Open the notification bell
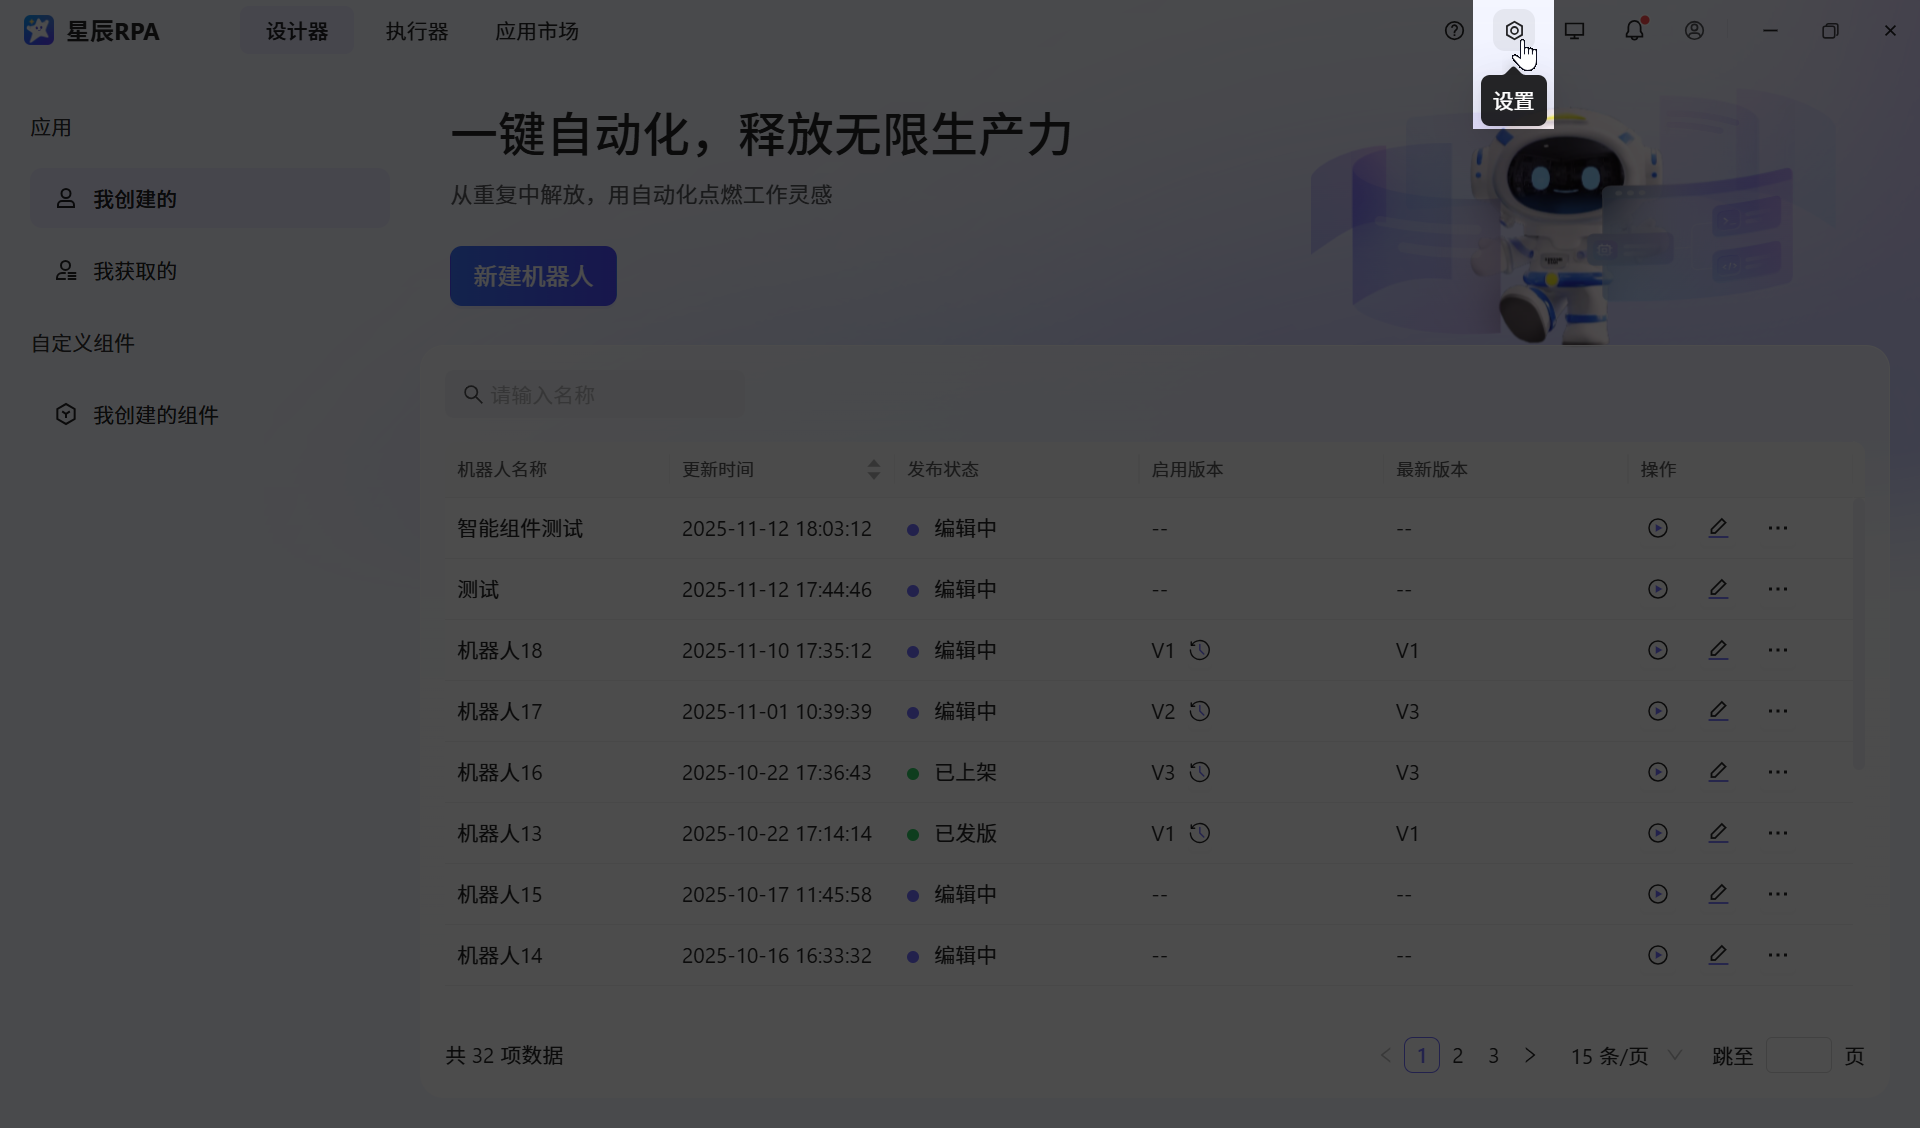The height and width of the screenshot is (1128, 1920). coord(1634,31)
